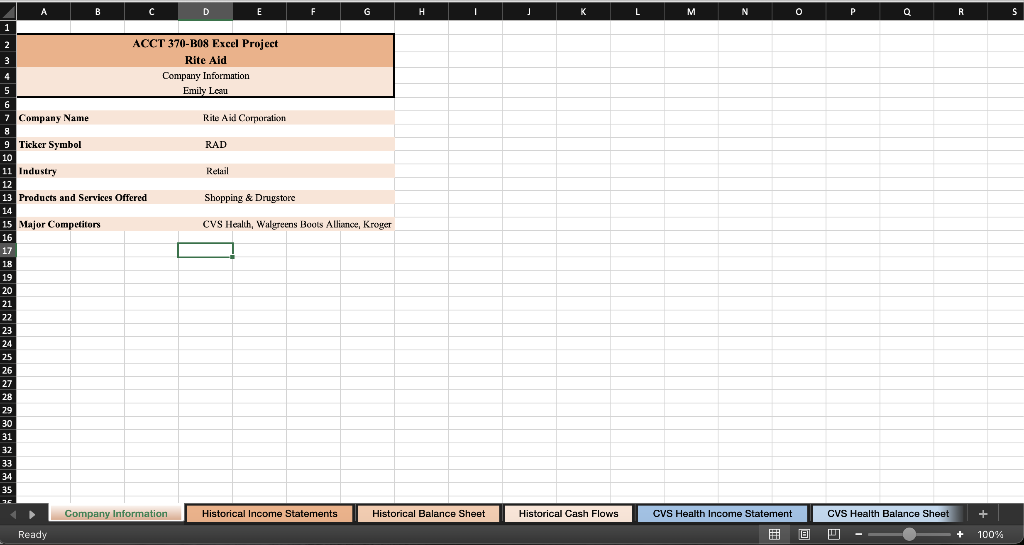Click the sheet tabs previous arrow

(12, 514)
